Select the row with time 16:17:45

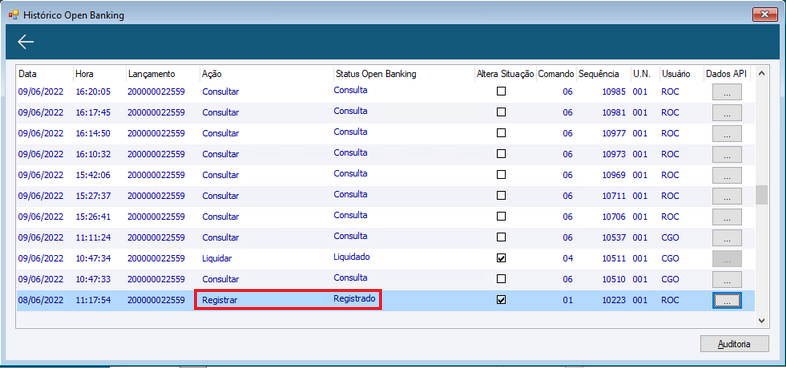tap(385, 113)
